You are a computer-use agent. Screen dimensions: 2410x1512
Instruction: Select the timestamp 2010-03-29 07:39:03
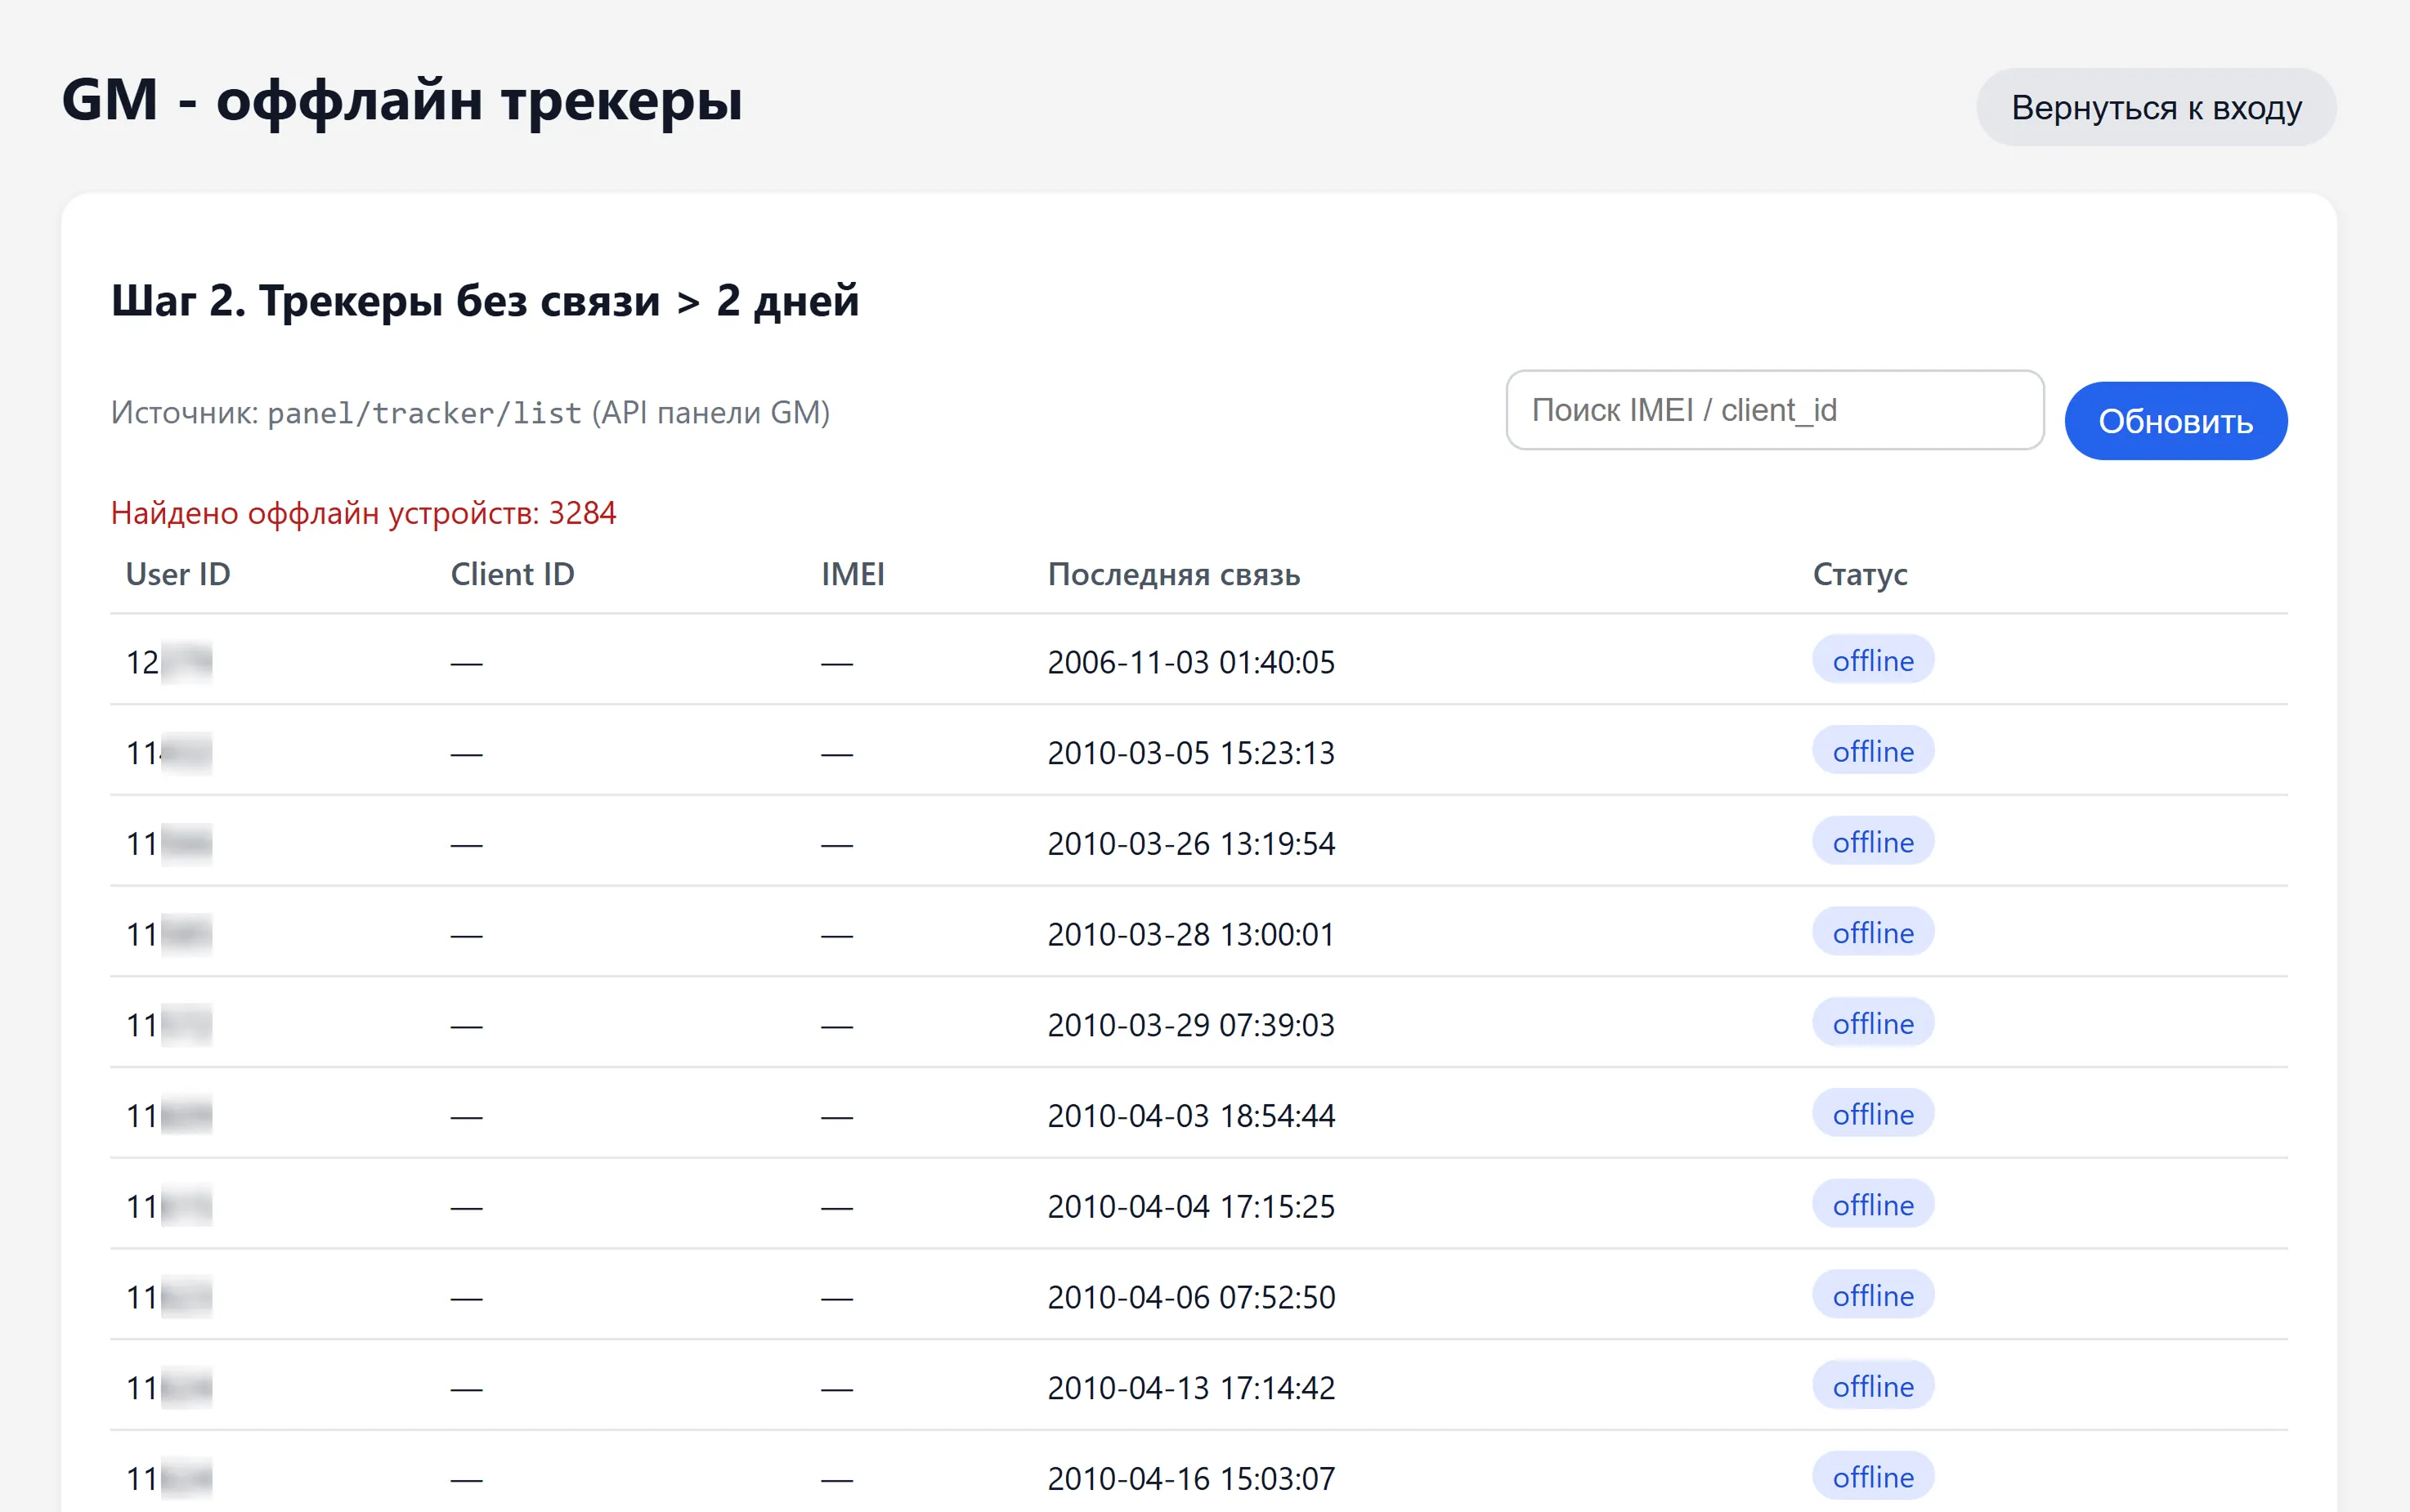click(x=1191, y=1025)
